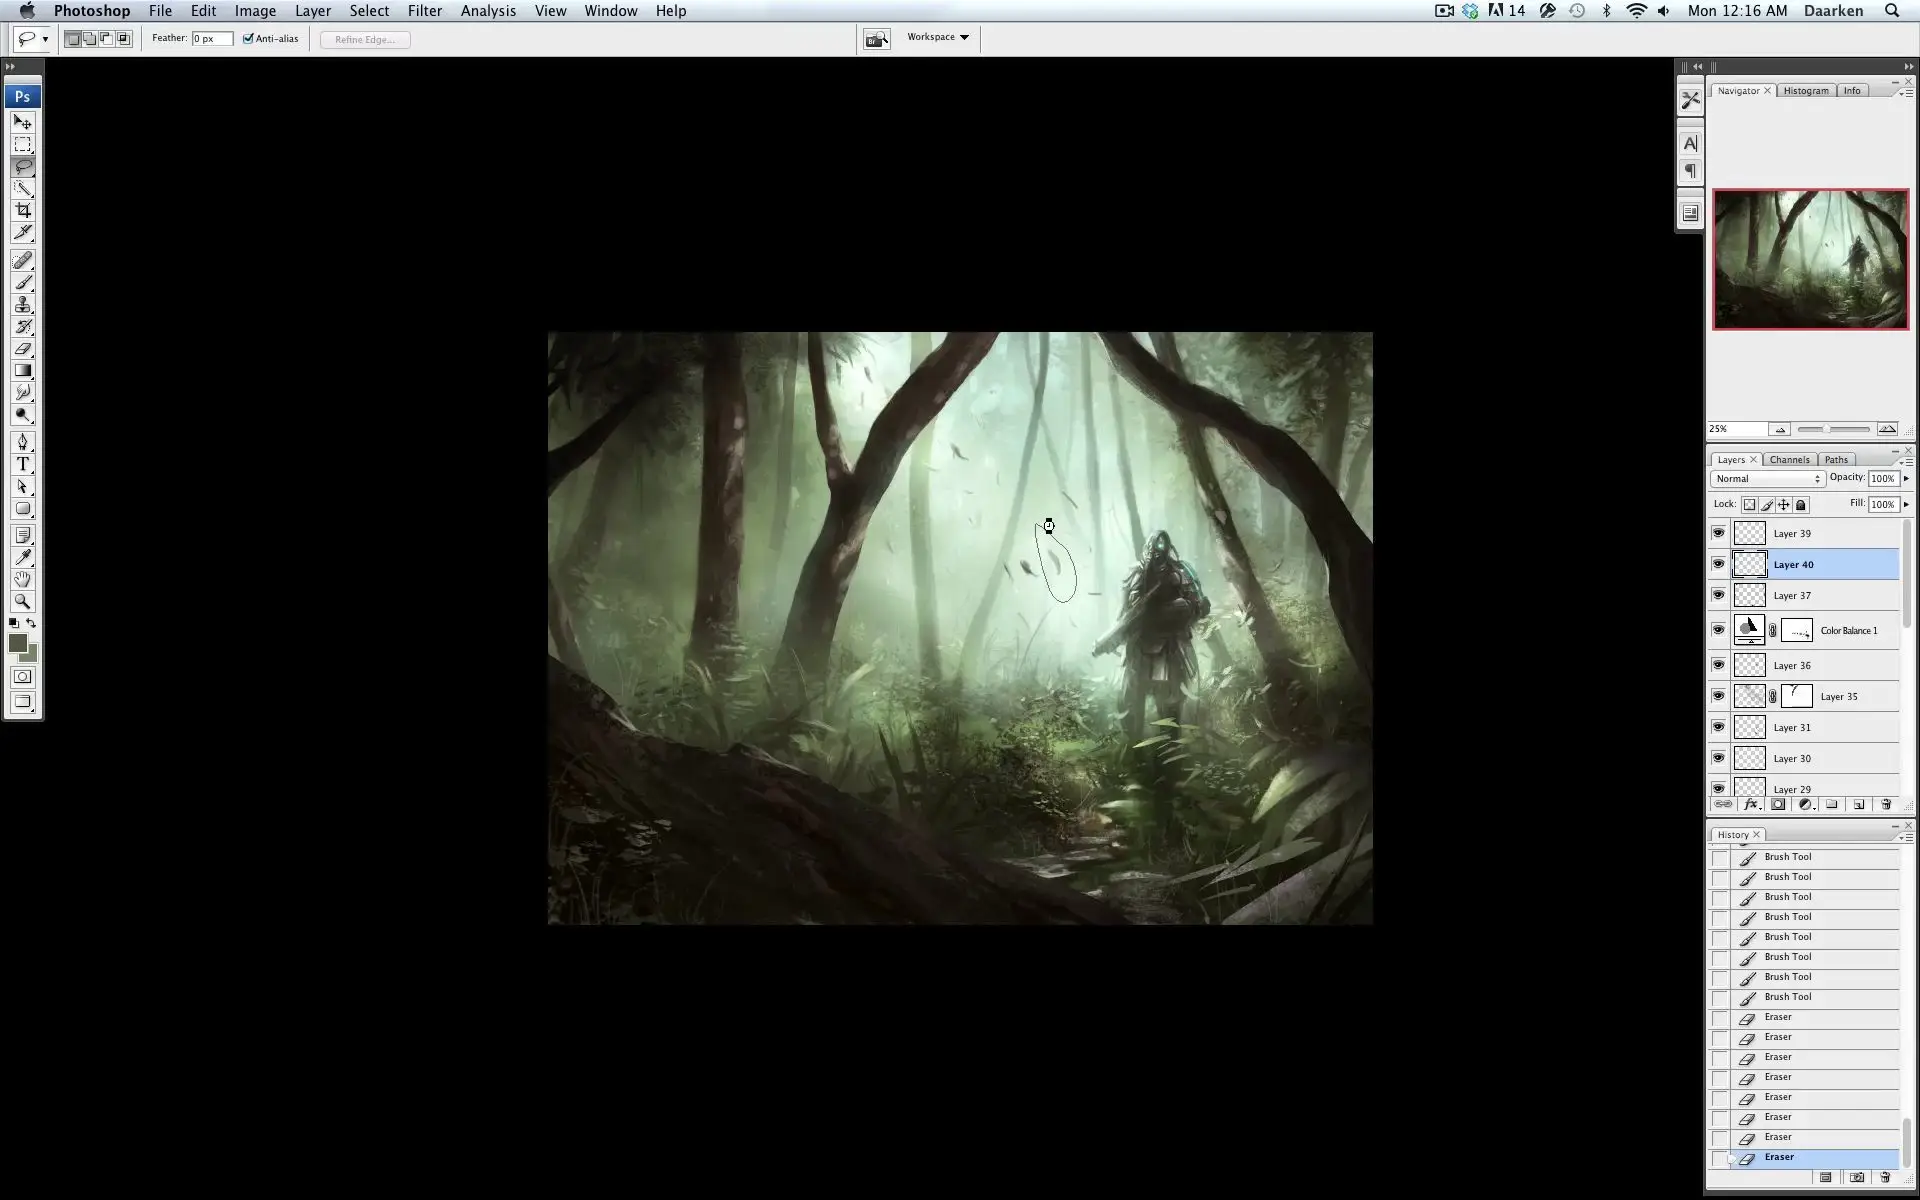The image size is (1920, 1200).
Task: Select the Path Selection tool
Action: click(22, 486)
